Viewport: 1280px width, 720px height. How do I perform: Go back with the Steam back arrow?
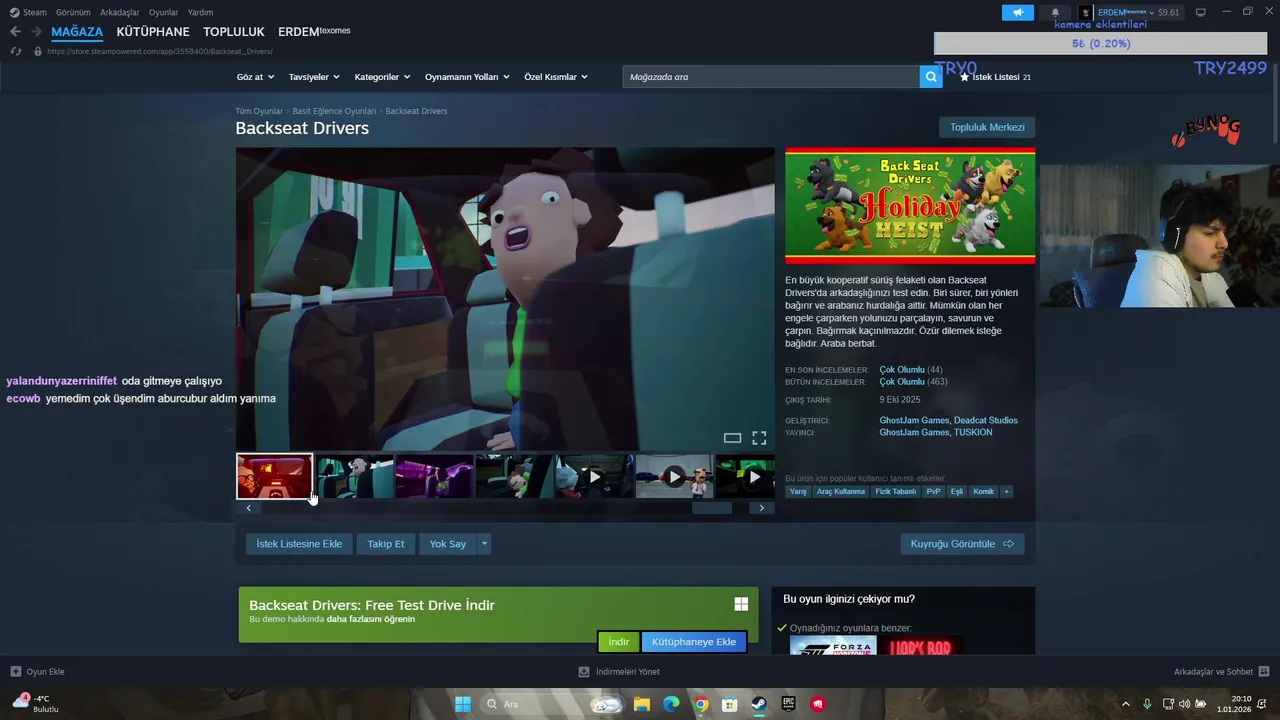(x=15, y=32)
